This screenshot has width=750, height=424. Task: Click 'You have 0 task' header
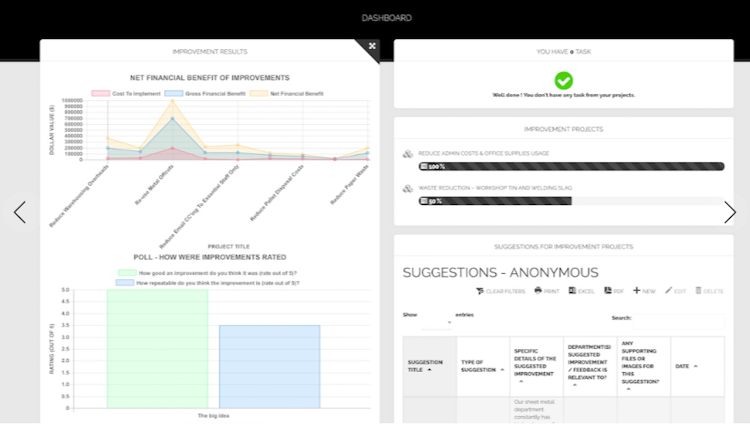(x=563, y=52)
